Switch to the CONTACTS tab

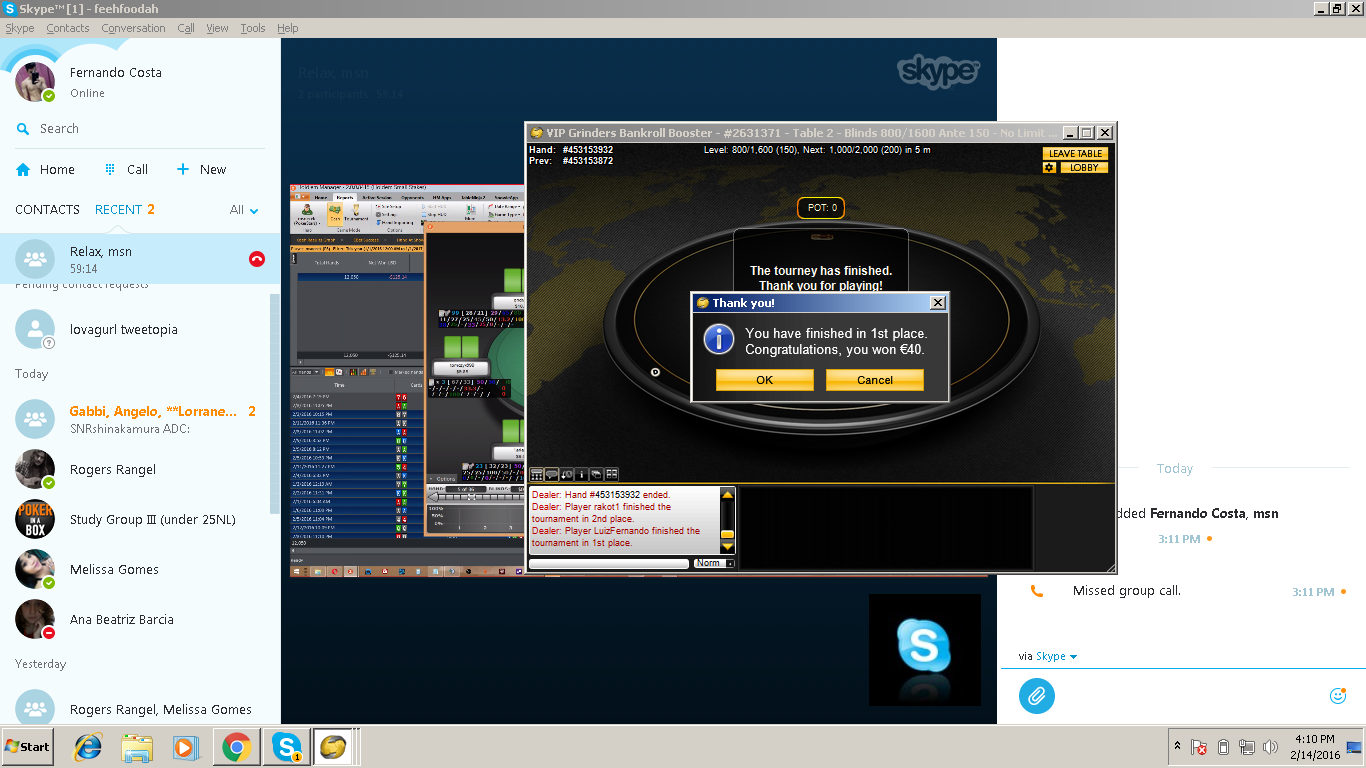pyautogui.click(x=47, y=210)
